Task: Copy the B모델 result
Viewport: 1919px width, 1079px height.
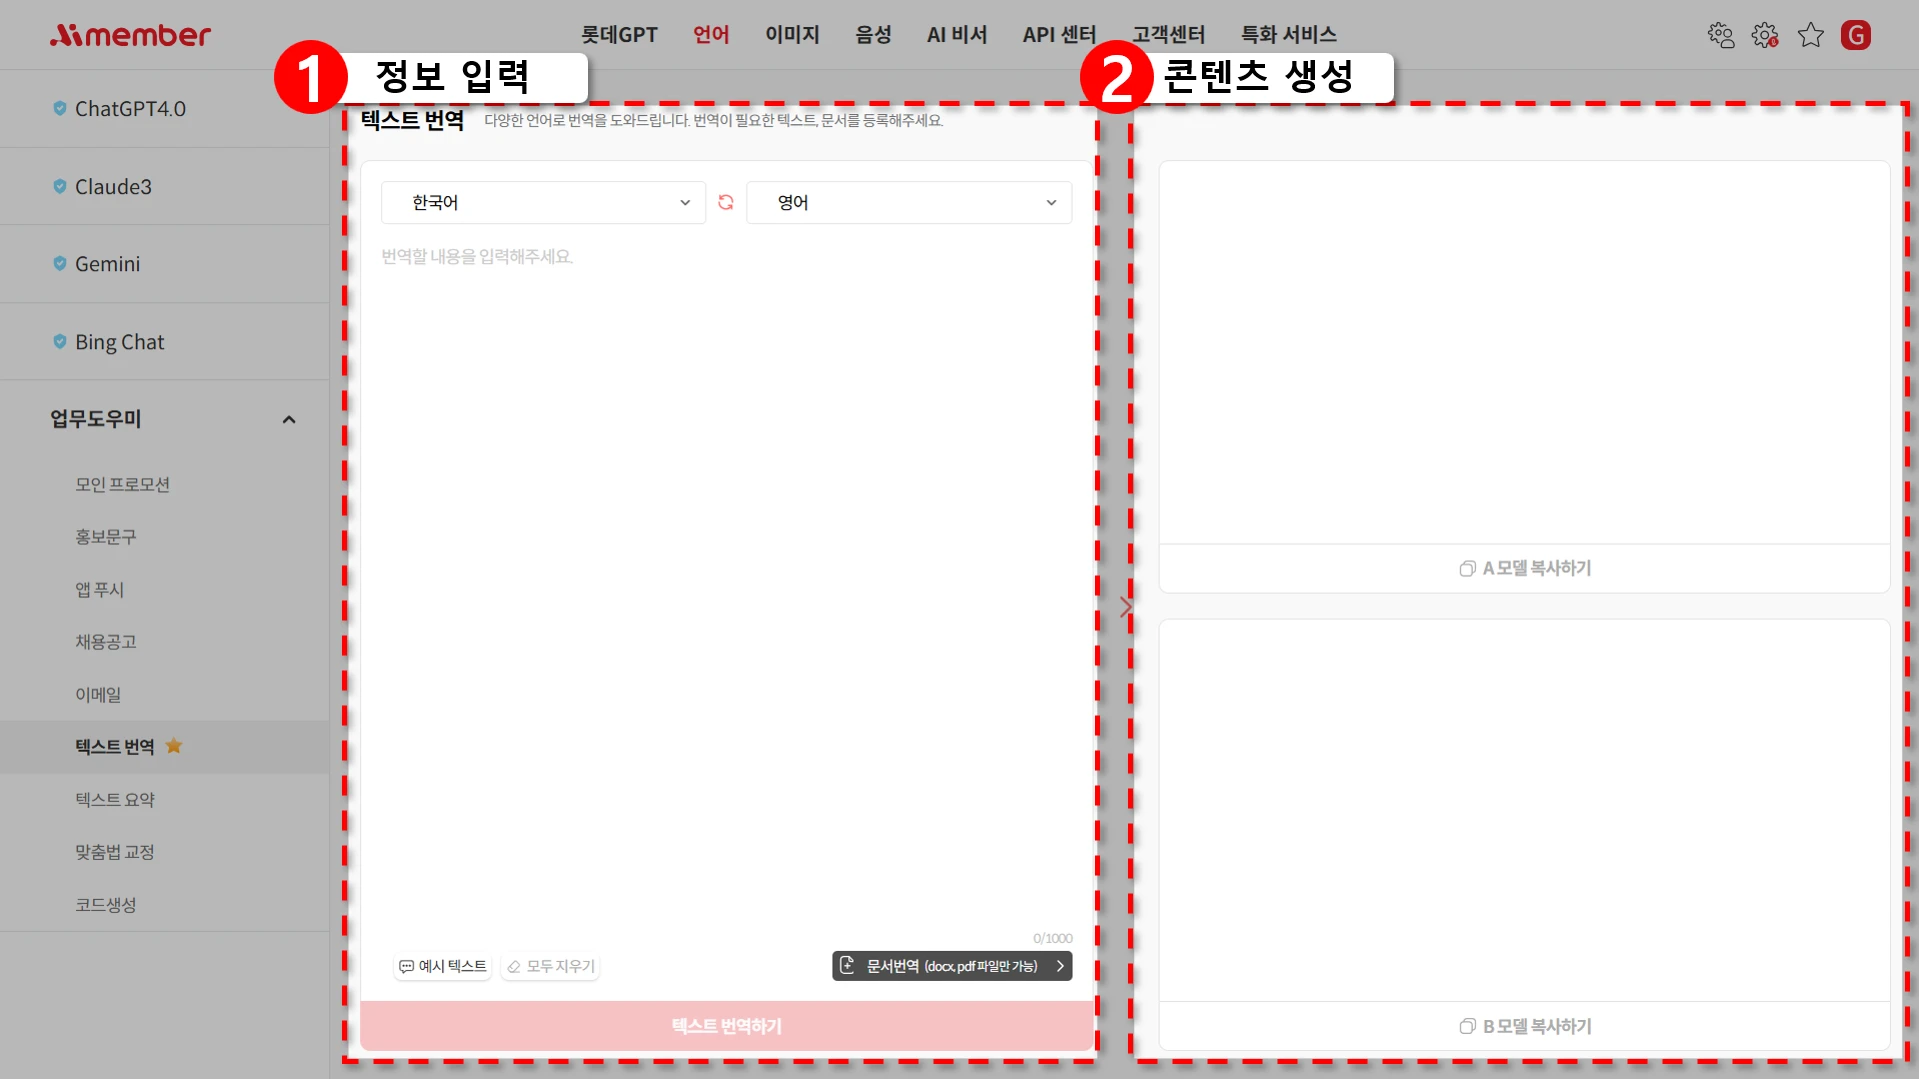Action: (1524, 1026)
